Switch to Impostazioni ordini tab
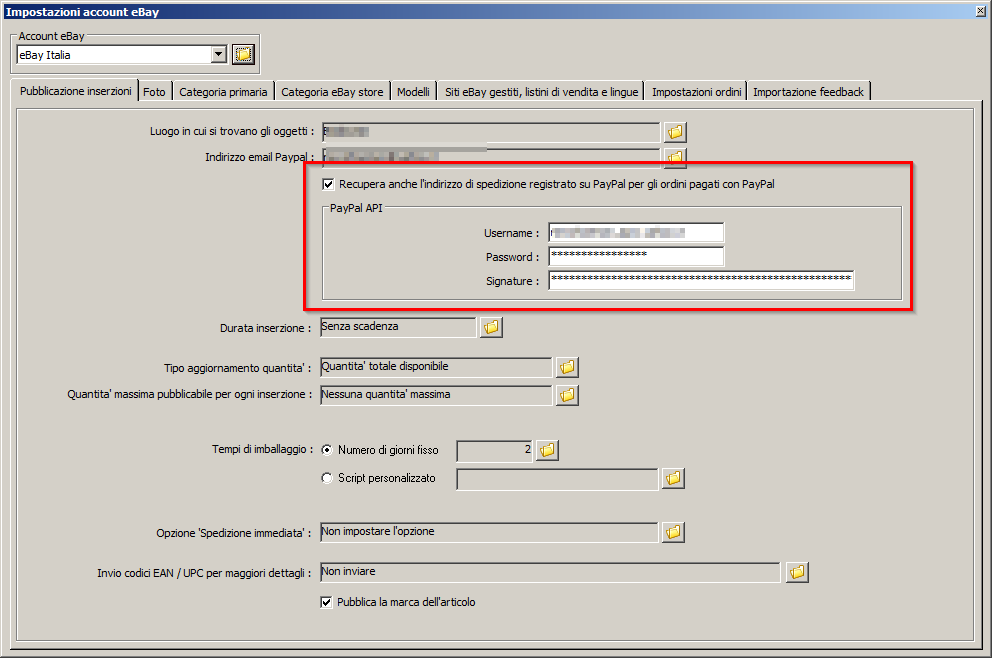Viewport: 992px width, 658px height. point(696,92)
